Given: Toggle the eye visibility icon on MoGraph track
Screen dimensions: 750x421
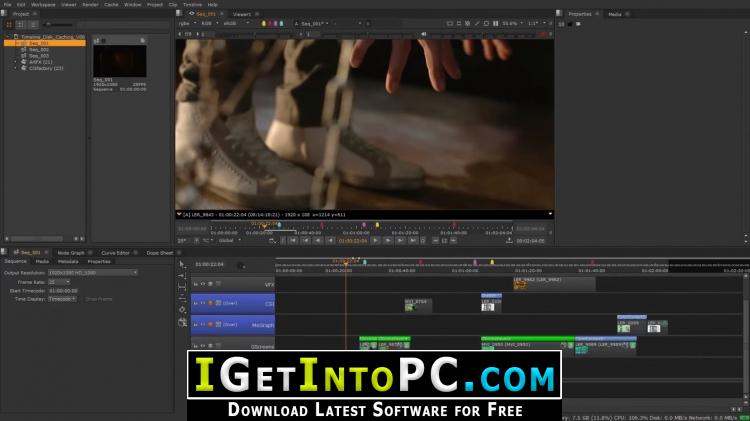Looking at the screenshot, I should (203, 324).
